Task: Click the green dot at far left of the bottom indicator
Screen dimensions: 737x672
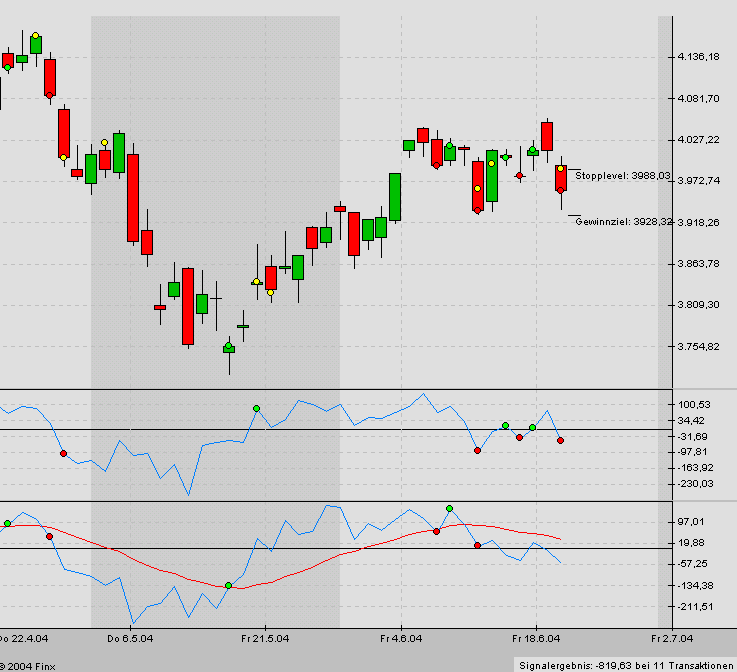Action: click(8, 523)
